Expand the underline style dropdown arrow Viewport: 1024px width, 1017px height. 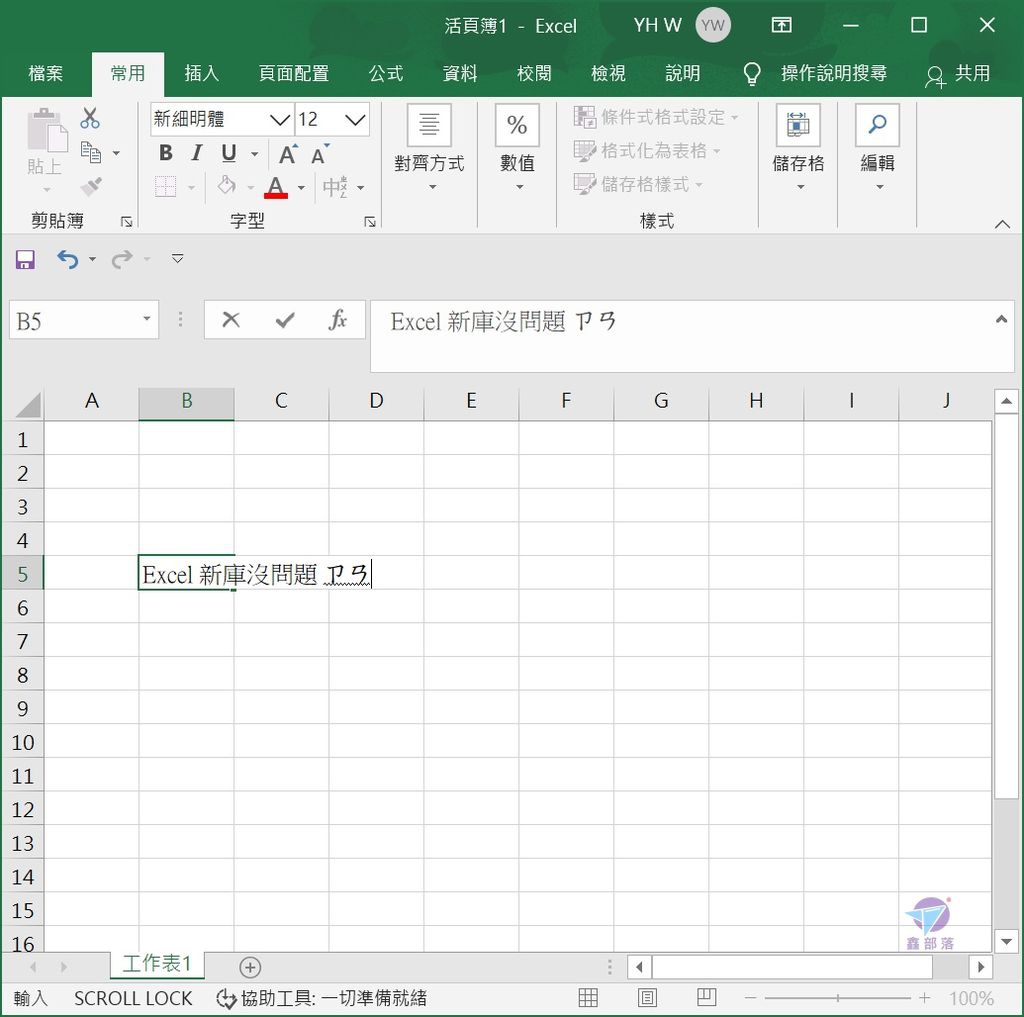pyautogui.click(x=255, y=154)
